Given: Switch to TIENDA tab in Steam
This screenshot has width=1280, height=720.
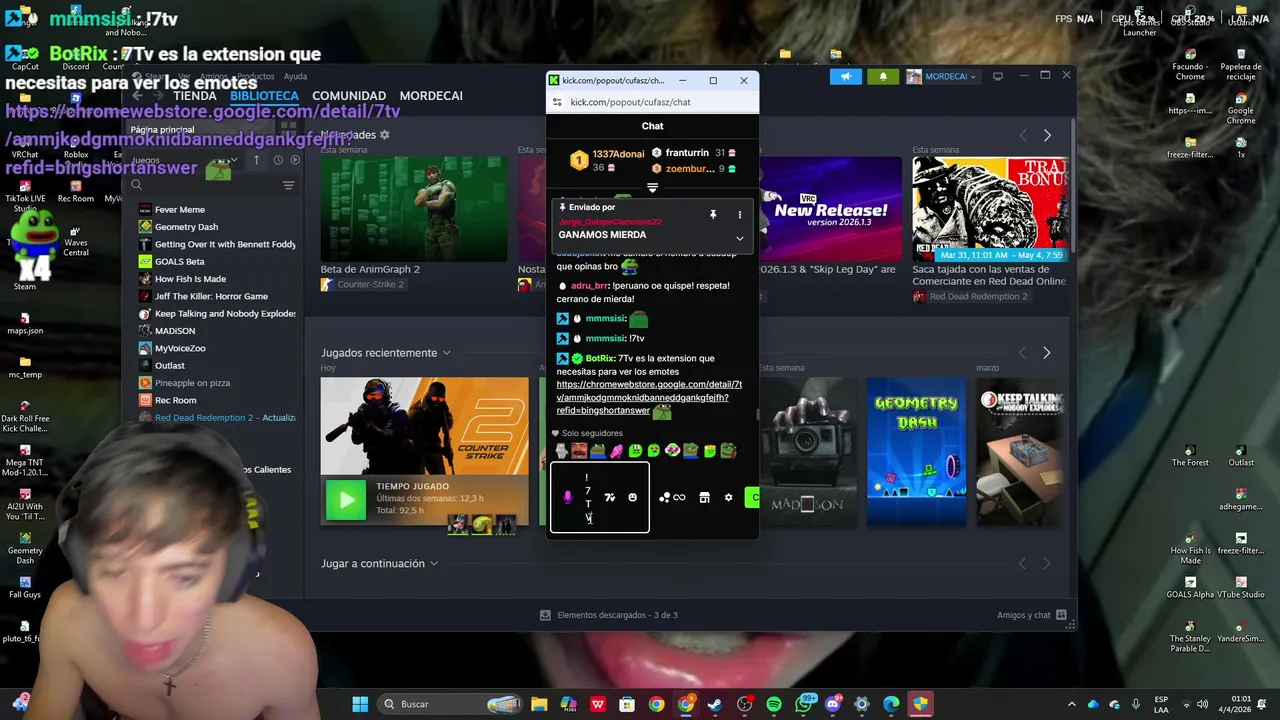Looking at the screenshot, I should point(195,96).
